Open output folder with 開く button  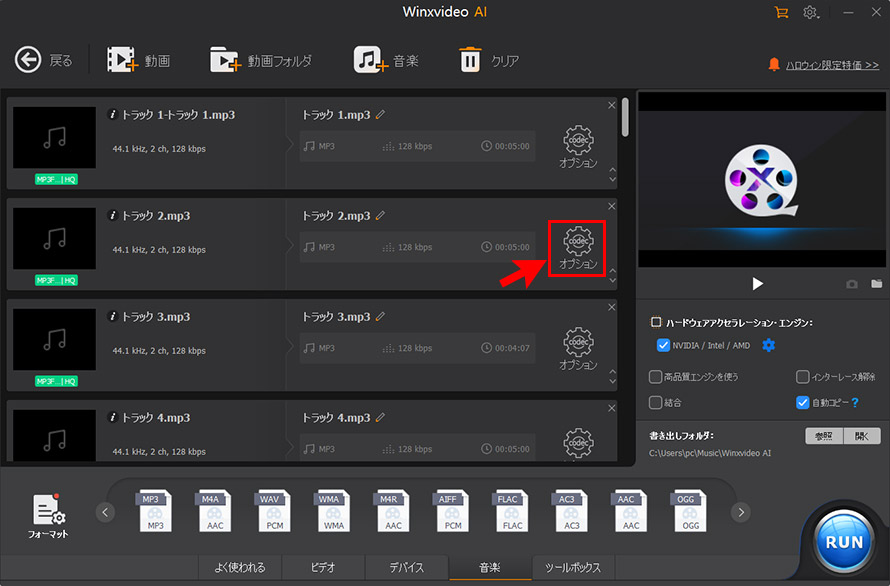862,436
